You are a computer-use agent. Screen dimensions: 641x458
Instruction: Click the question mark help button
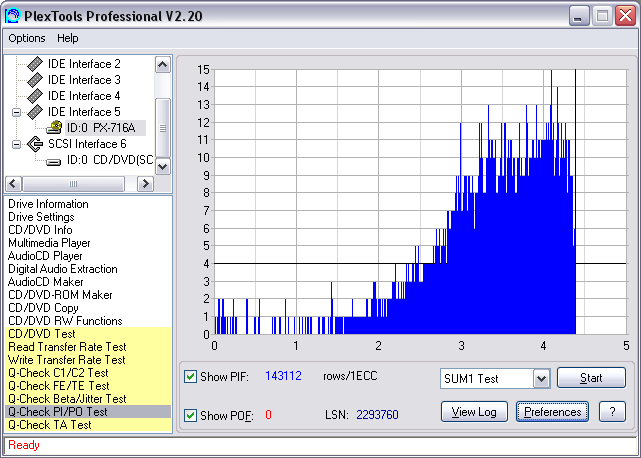612,412
